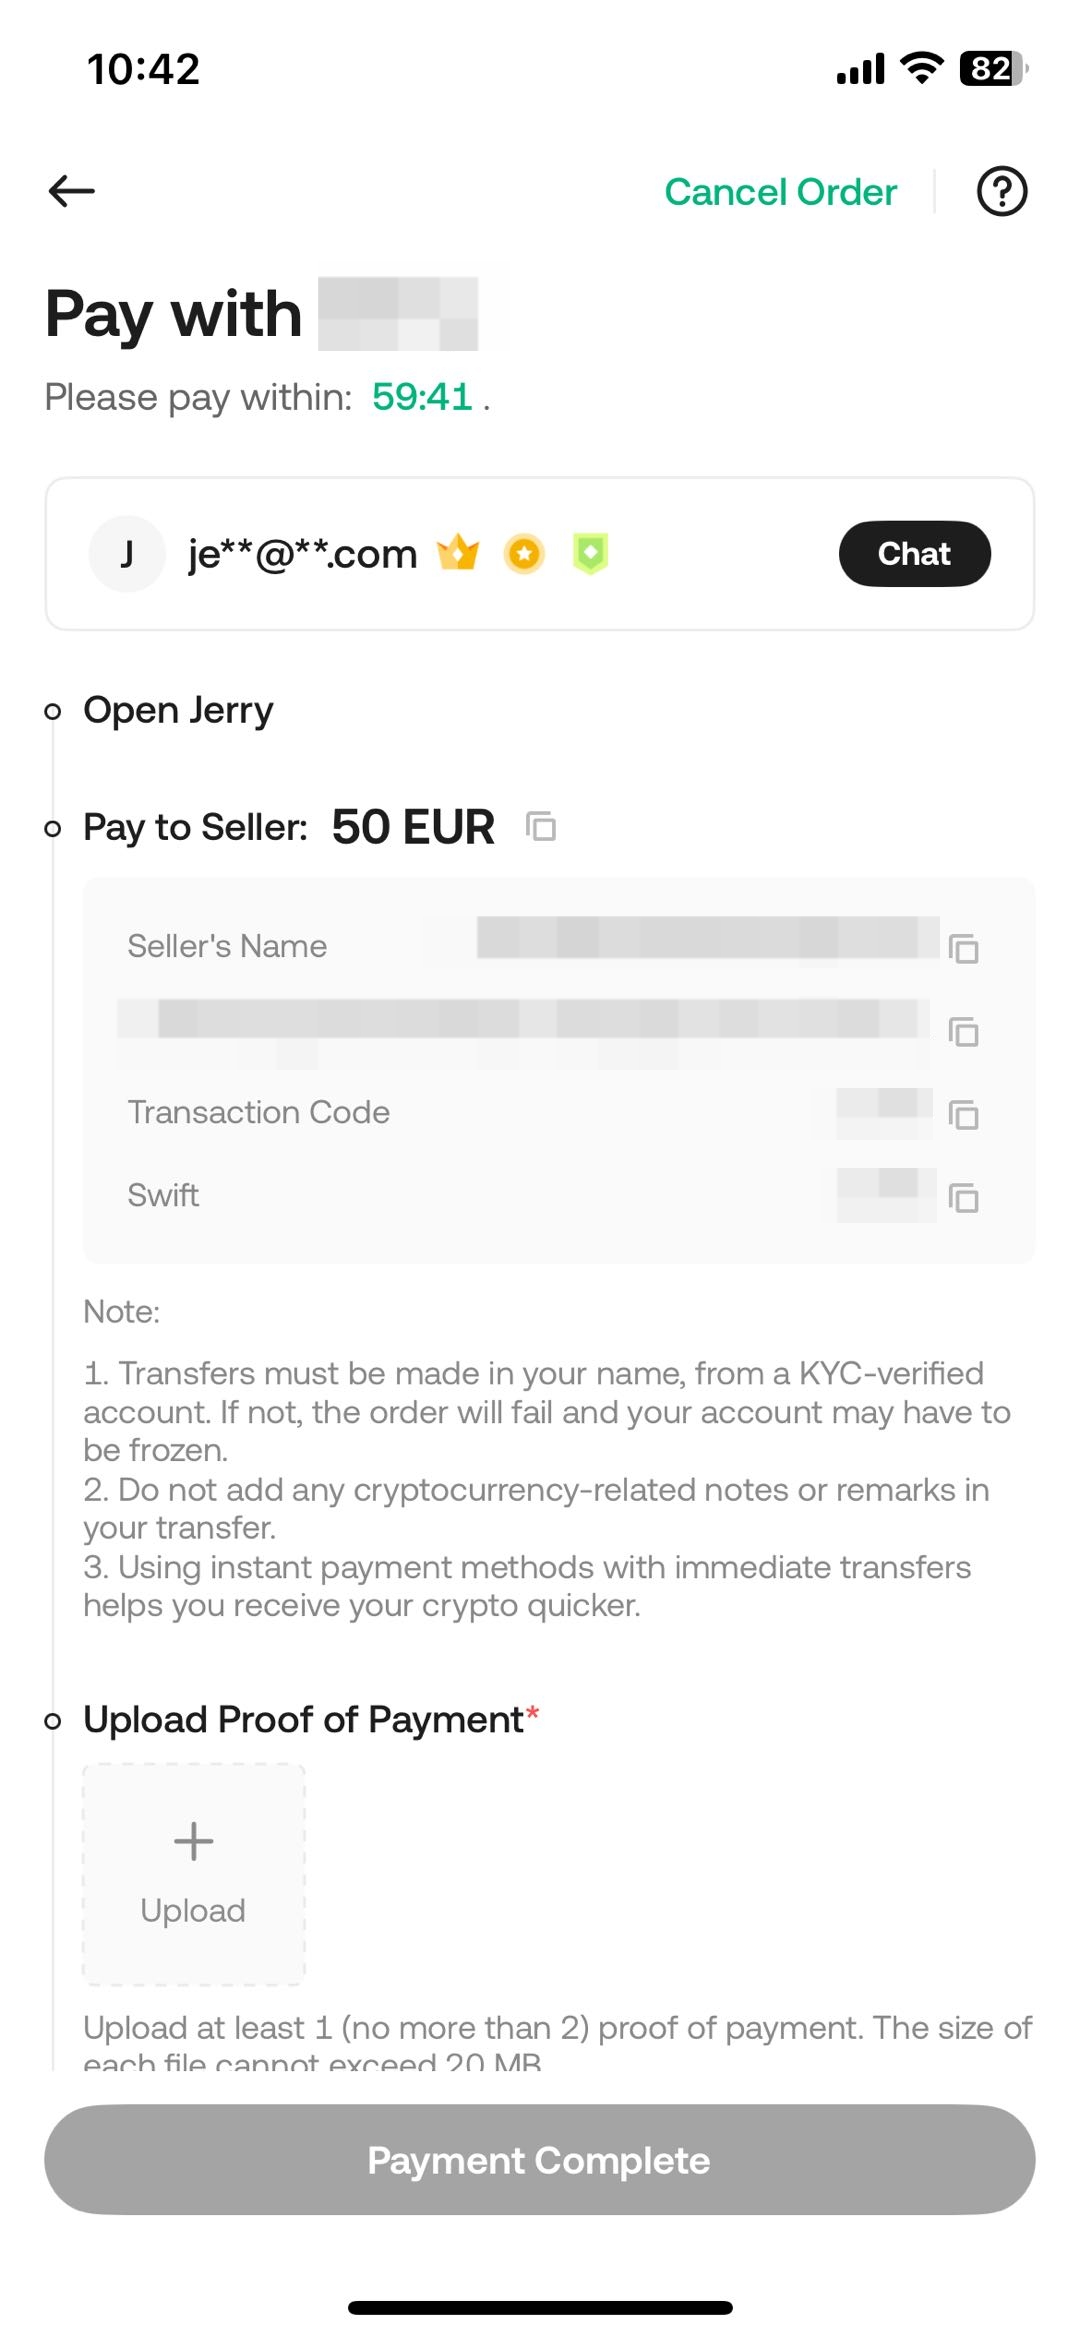Tap the 59:41 countdown timer
The image size is (1080, 2337).
point(422,397)
